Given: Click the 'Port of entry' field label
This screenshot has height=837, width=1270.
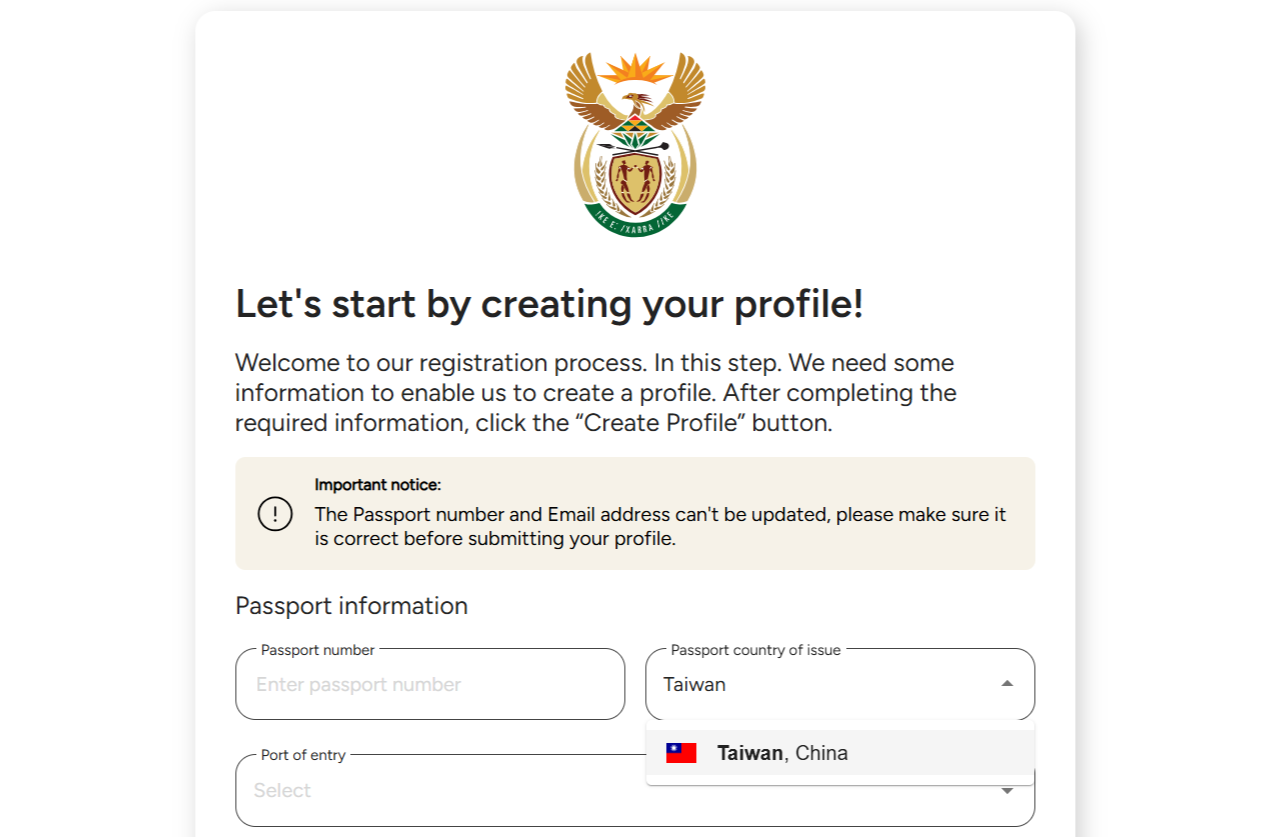Looking at the screenshot, I should click(303, 755).
